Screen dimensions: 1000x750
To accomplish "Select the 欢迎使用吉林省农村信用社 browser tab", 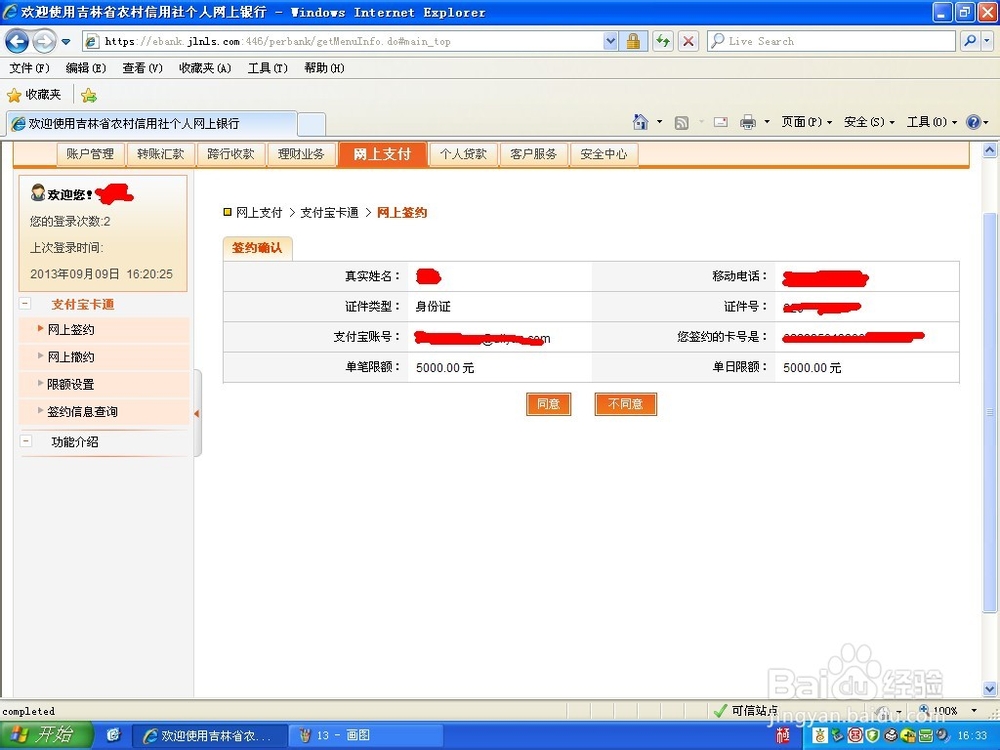I will click(152, 123).
